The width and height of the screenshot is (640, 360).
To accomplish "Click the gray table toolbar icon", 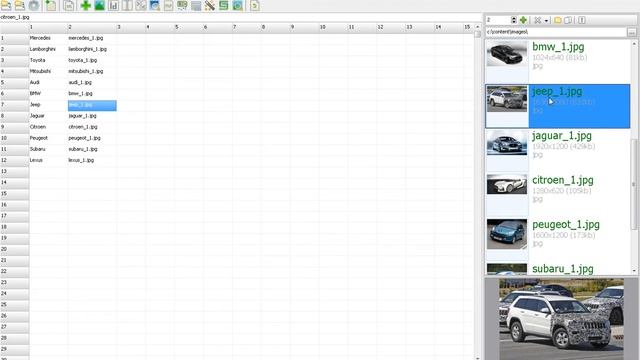I will (196, 5).
